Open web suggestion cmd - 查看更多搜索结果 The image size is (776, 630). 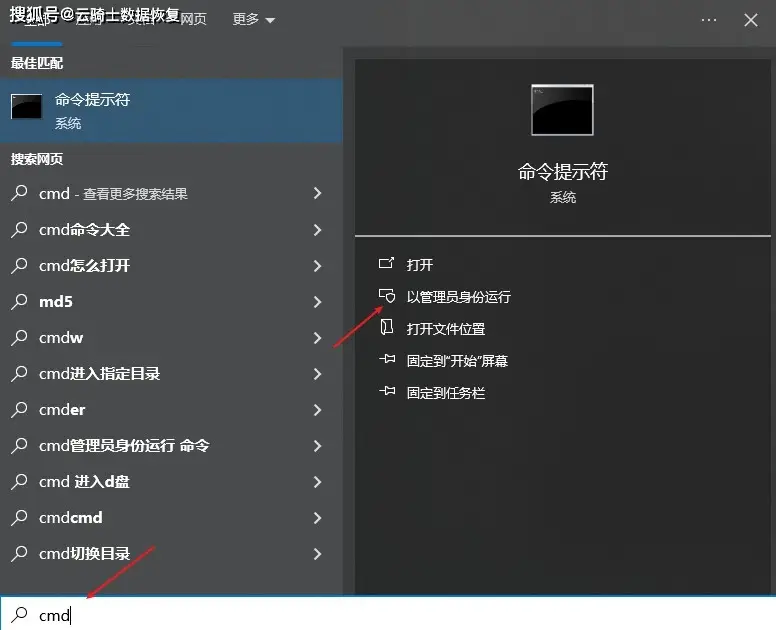(171, 194)
